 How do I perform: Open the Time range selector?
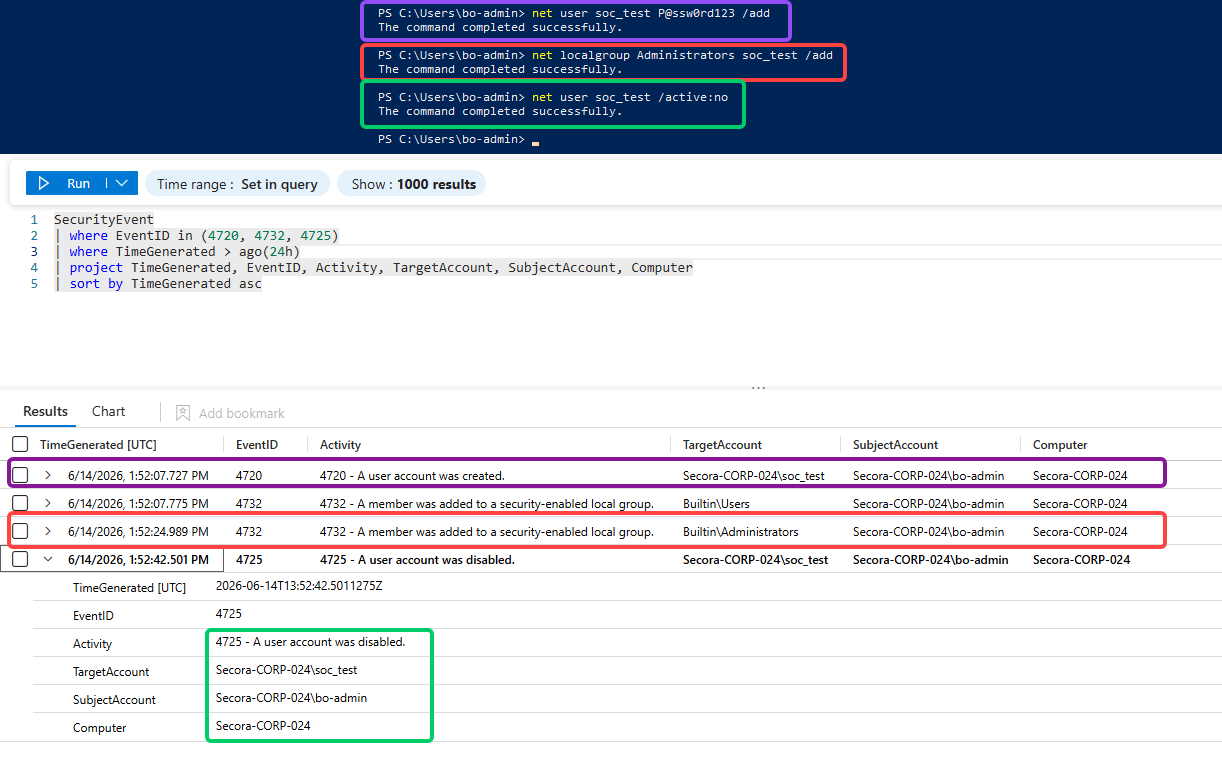[237, 184]
